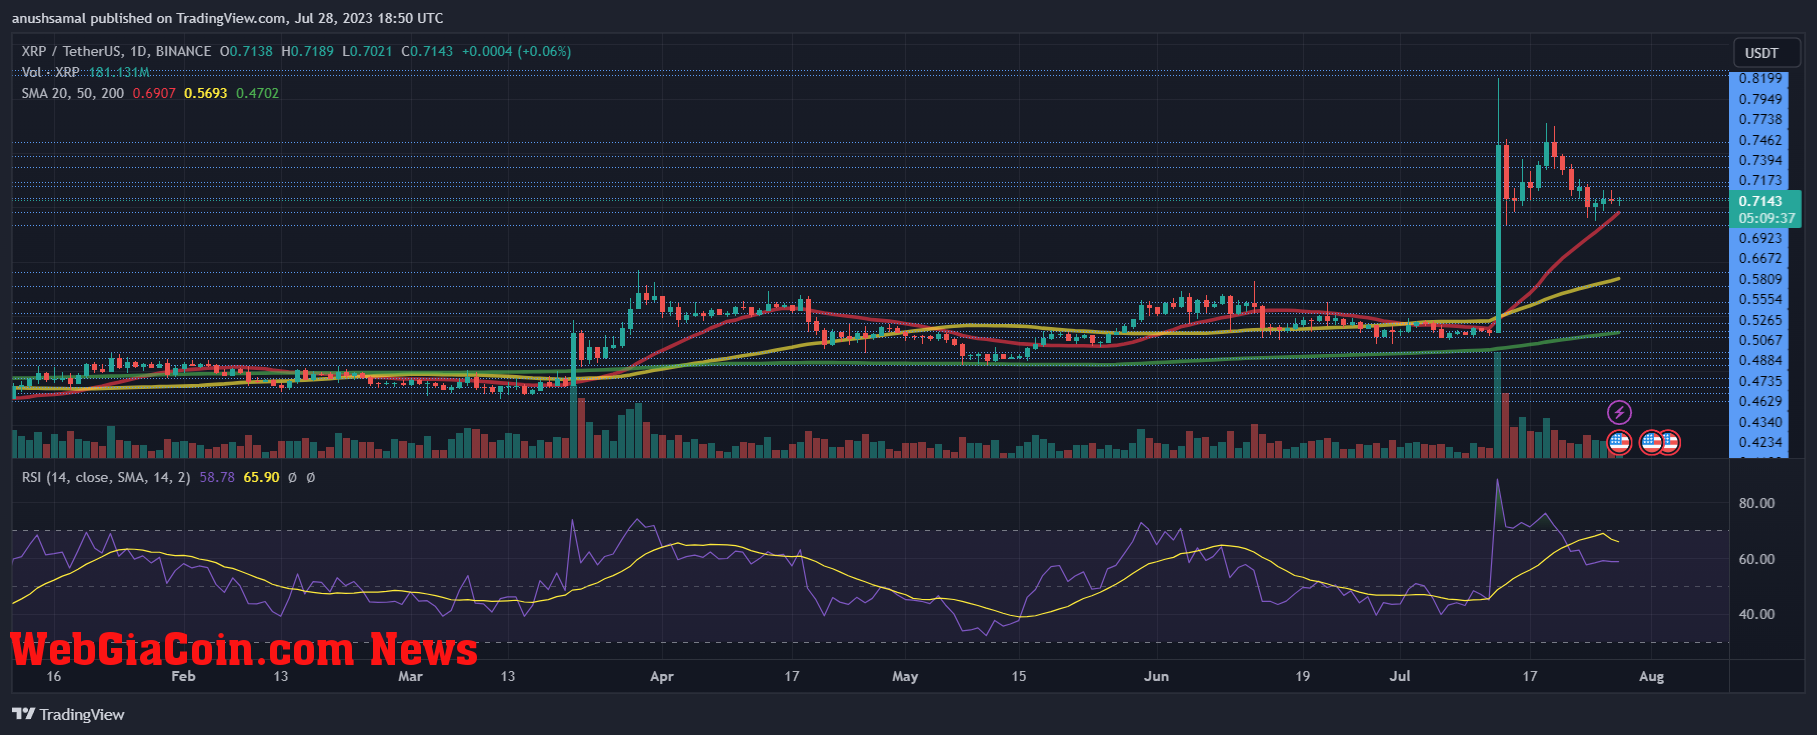Click the close price C0.7143

[427, 51]
